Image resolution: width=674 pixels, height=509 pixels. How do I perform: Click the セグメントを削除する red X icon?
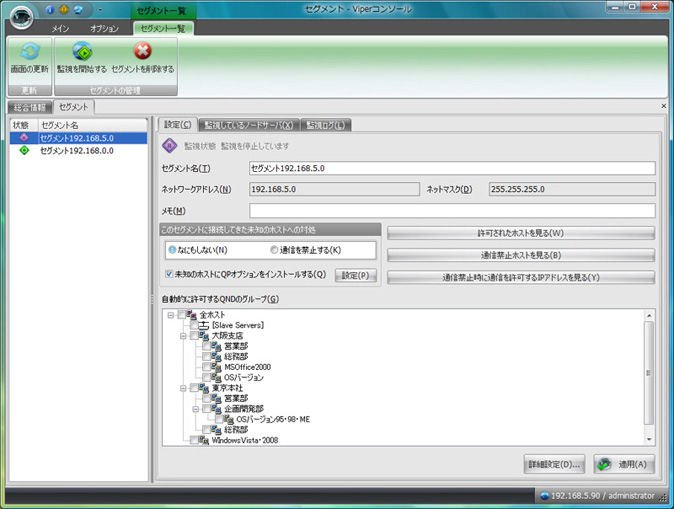(x=142, y=51)
